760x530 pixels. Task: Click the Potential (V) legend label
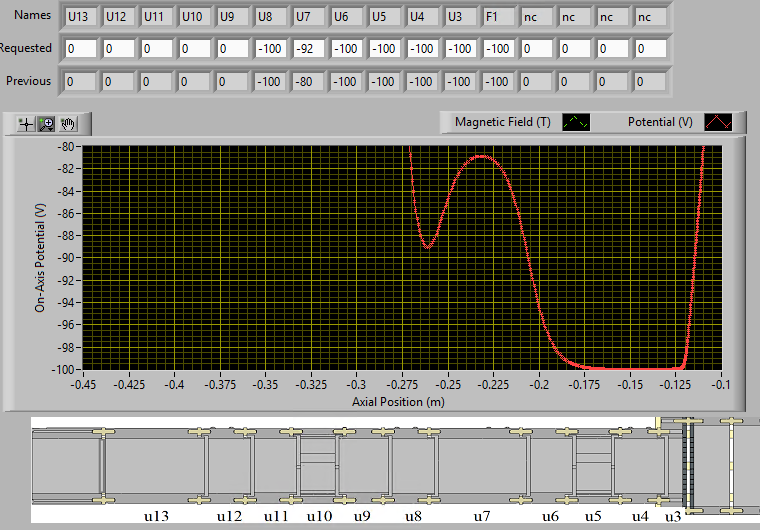[660, 122]
